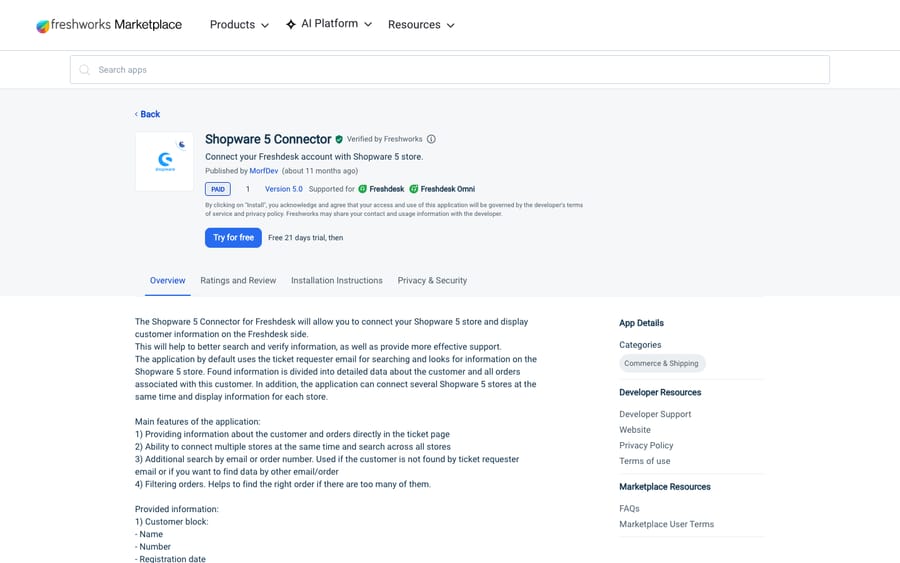Click the 'Supported for' label
Viewport: 900px width, 563px height.
pyautogui.click(x=332, y=189)
